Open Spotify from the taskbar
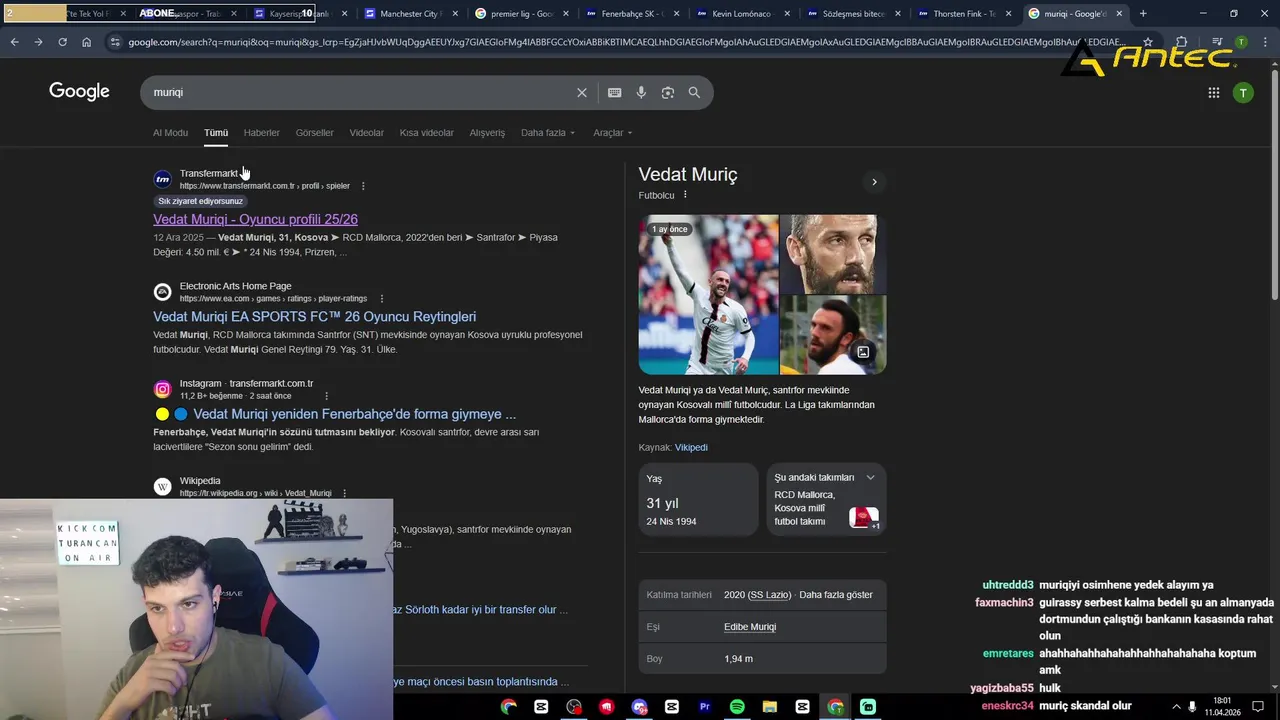This screenshot has width=1280, height=720. (737, 707)
